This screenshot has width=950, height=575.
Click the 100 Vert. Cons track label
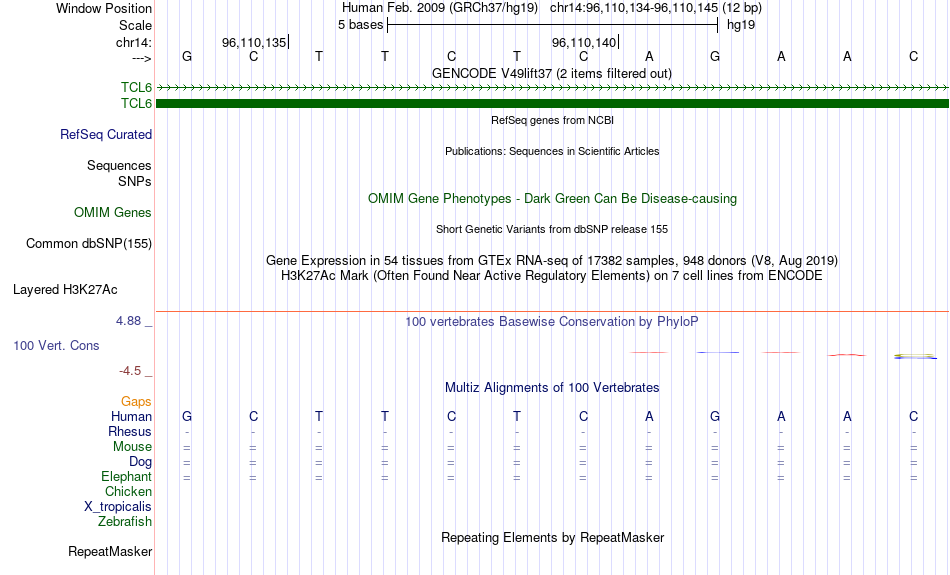pyautogui.click(x=56, y=345)
